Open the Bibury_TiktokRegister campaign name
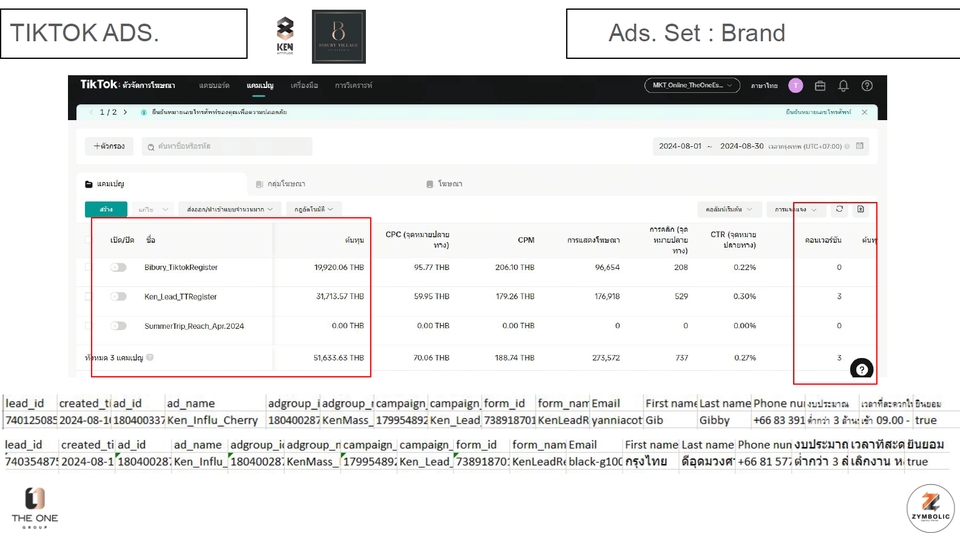The width and height of the screenshot is (960, 537). point(181,268)
